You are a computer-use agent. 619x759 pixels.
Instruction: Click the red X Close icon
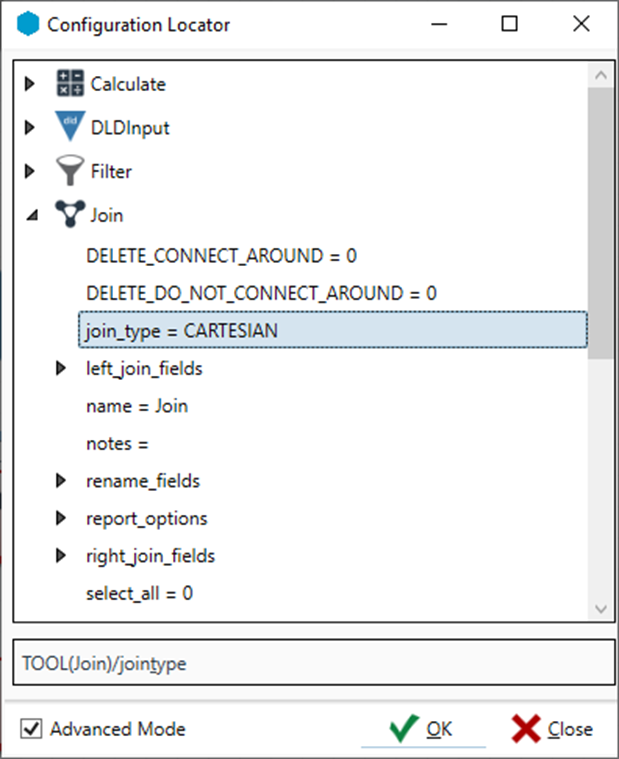[526, 729]
